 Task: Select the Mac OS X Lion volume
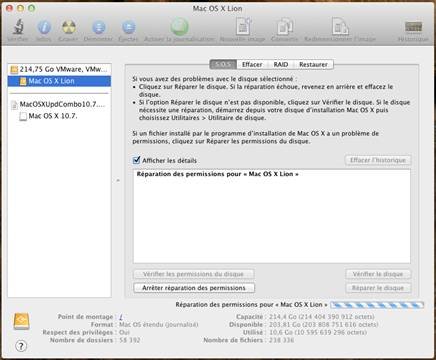click(59, 81)
